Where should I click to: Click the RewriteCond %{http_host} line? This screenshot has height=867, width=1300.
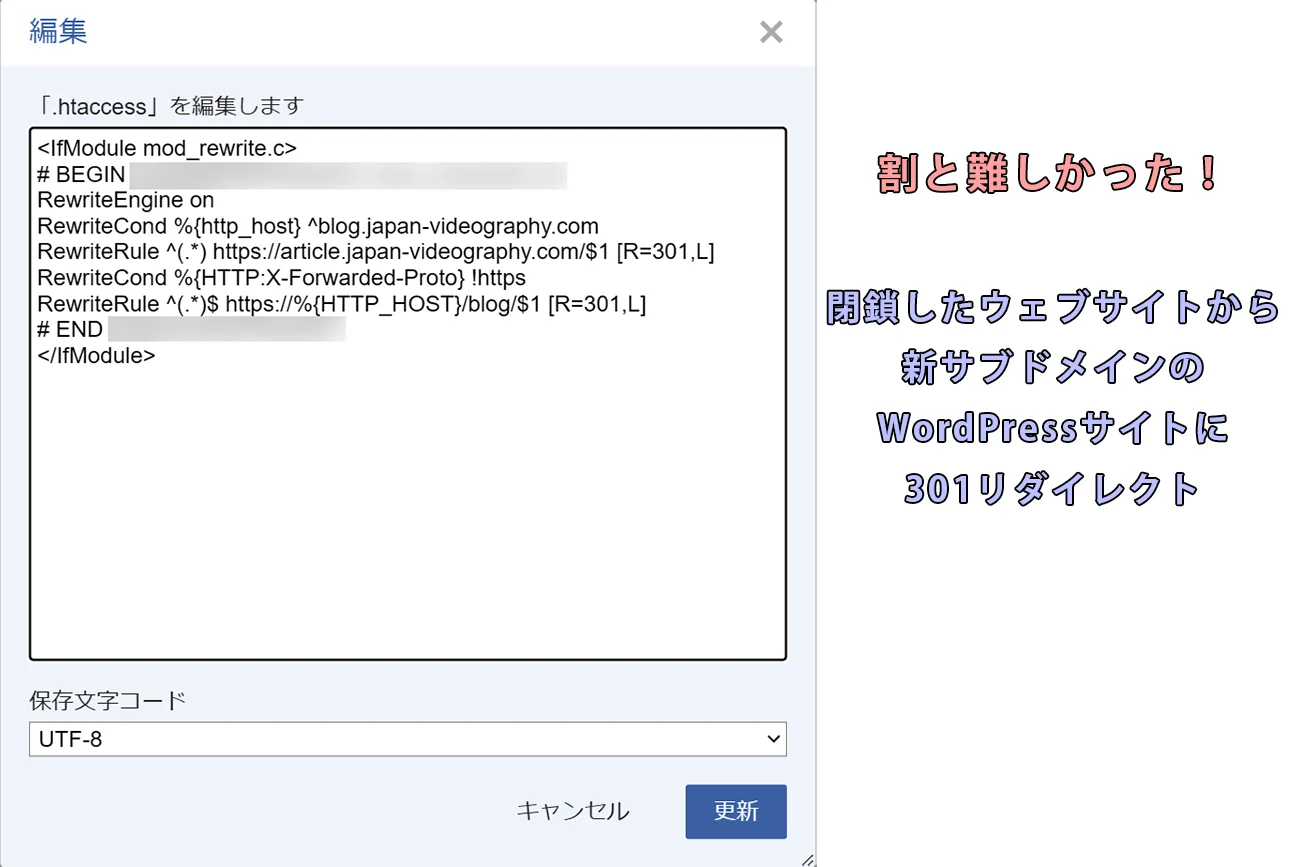[x=318, y=226]
